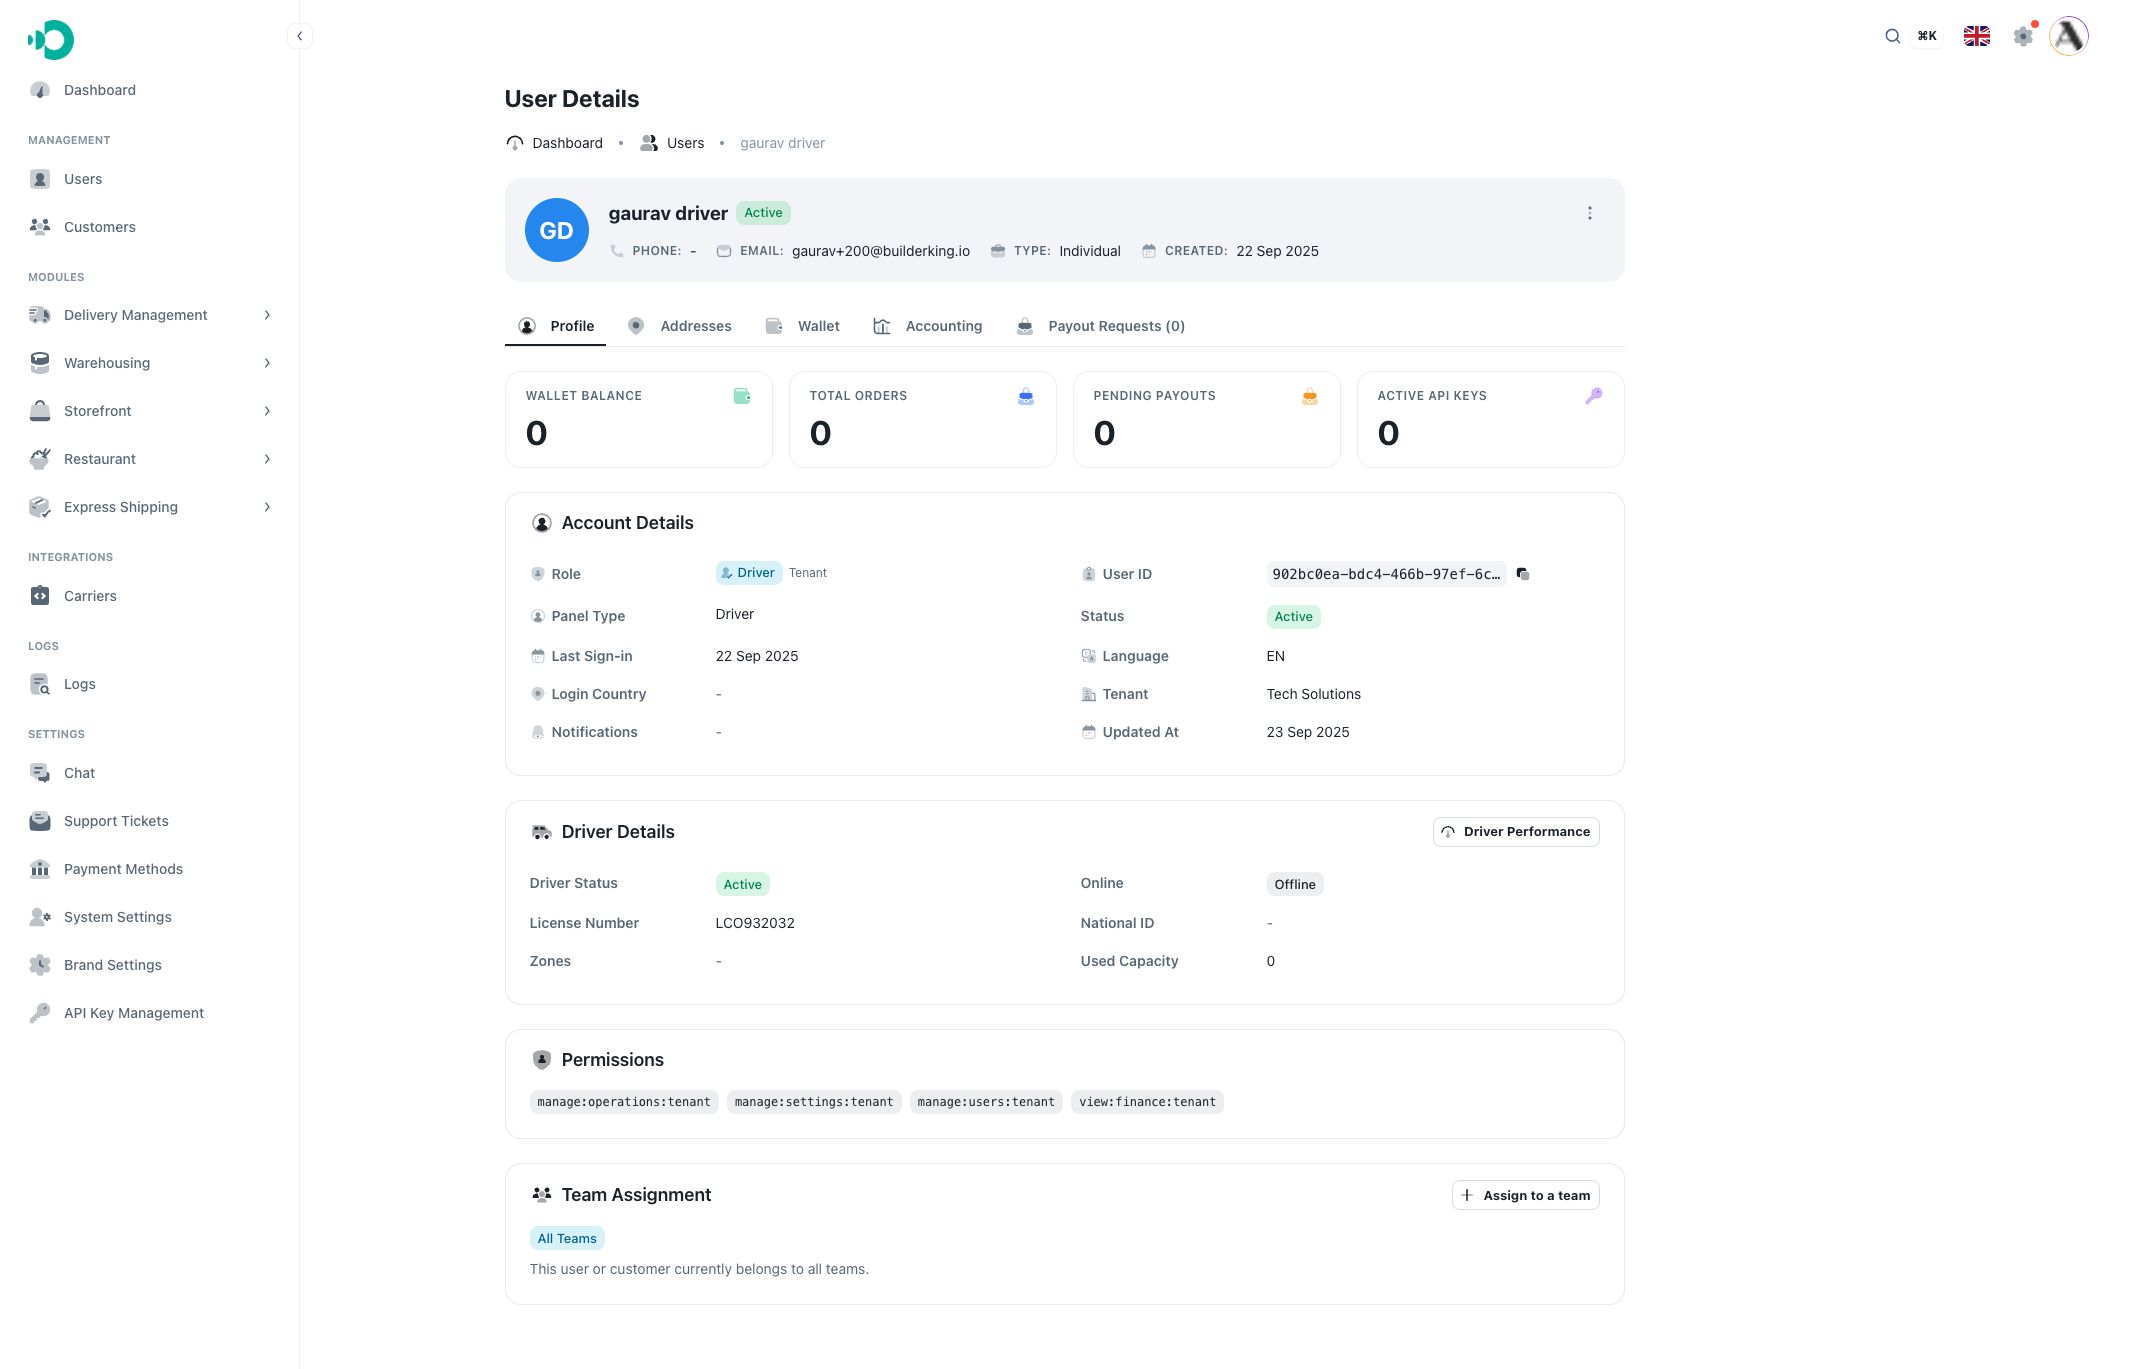
Task: Expand Express Shipping submenu chevron
Action: [x=267, y=507]
